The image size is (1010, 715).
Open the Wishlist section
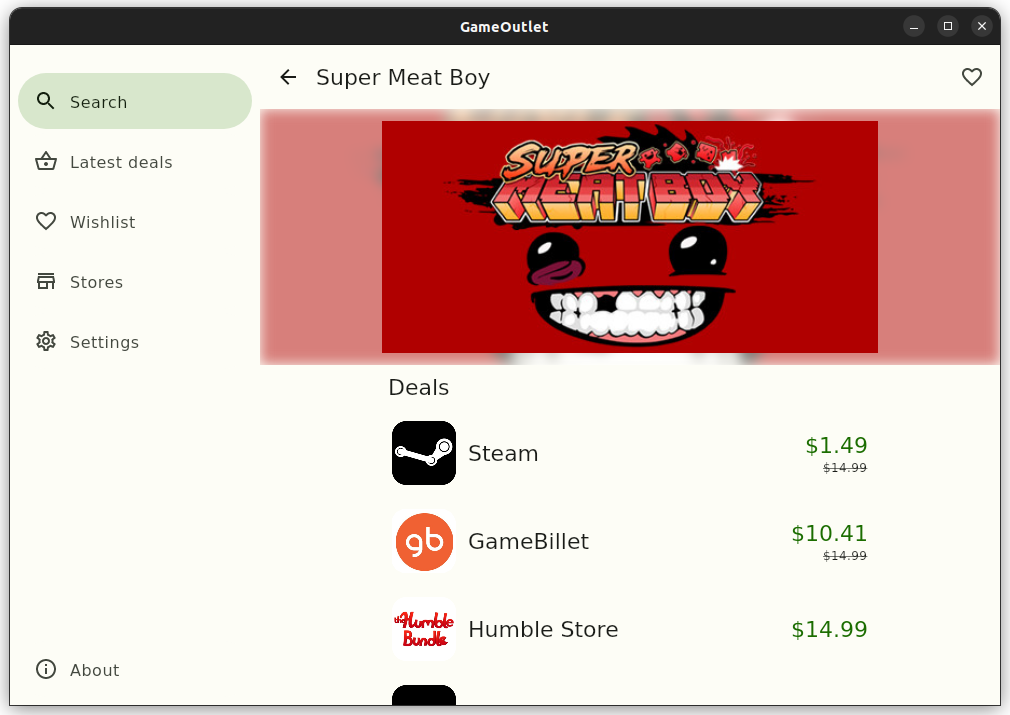pyautogui.click(x=135, y=222)
